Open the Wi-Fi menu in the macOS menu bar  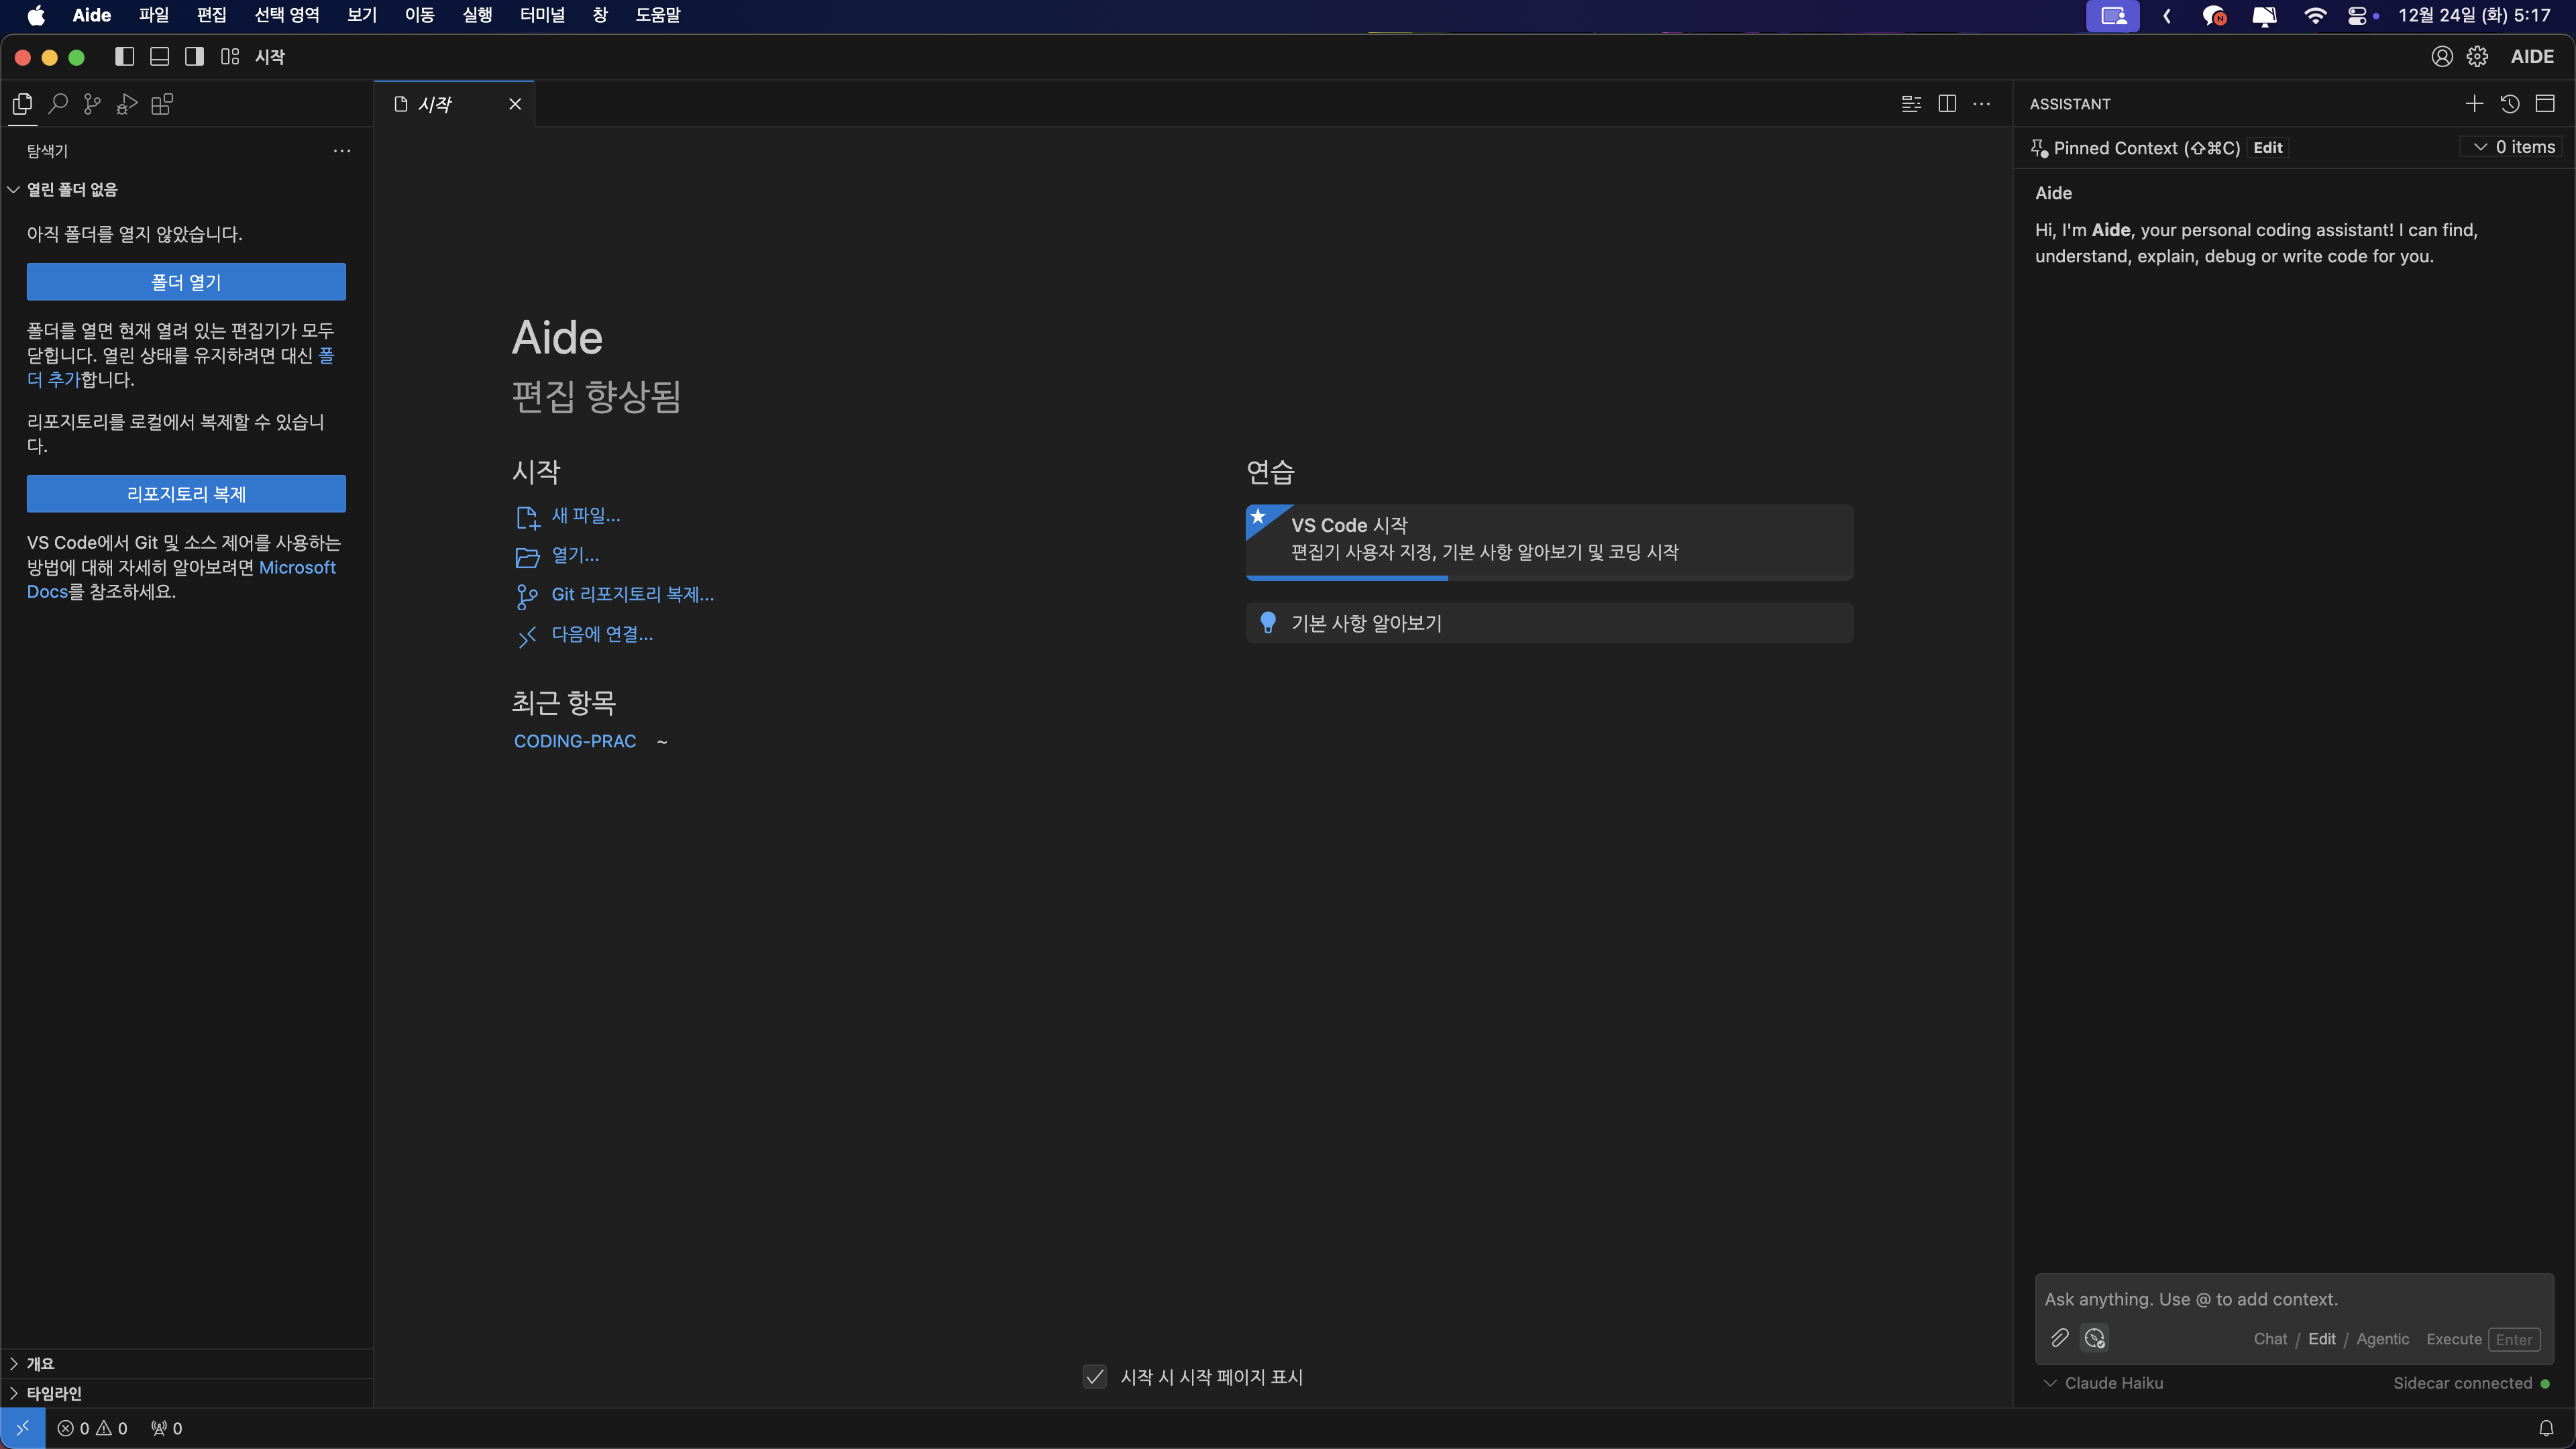(x=2315, y=15)
